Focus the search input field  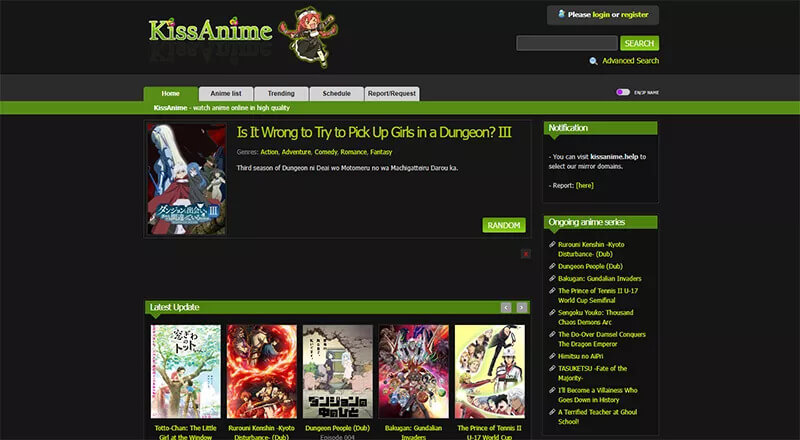567,43
